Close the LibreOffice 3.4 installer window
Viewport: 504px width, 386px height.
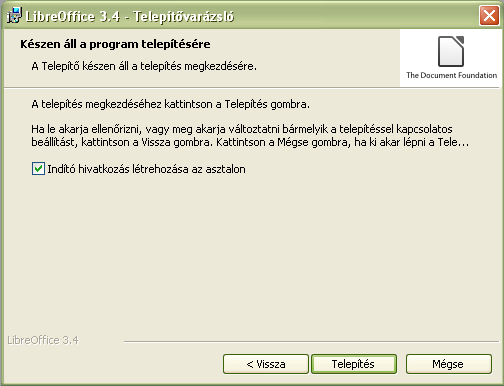point(489,16)
